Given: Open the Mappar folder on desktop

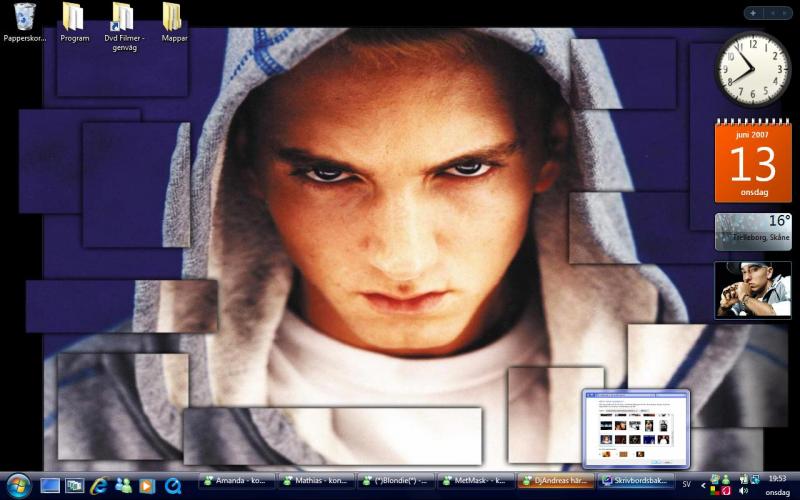Looking at the screenshot, I should (173, 17).
